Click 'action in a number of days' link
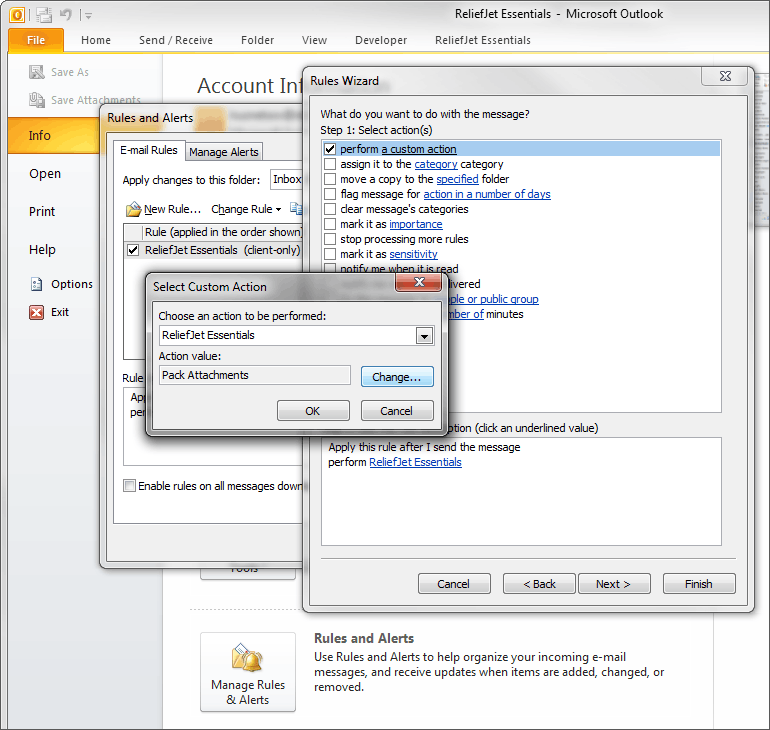Image resolution: width=770 pixels, height=730 pixels. 487,194
